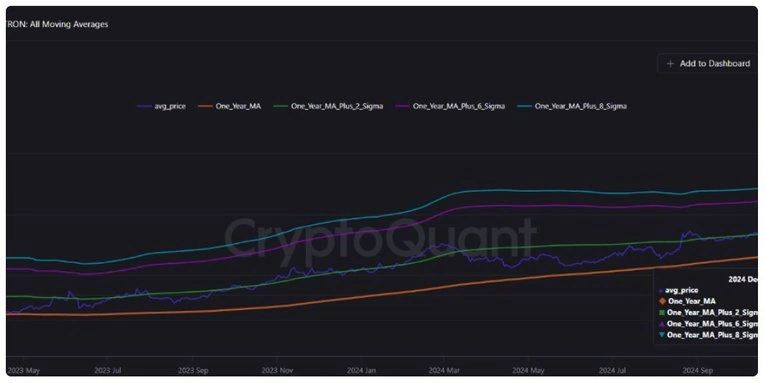The width and height of the screenshot is (766, 383).
Task: Toggle the One_Year_MA_Plus_8_Sigma legend series
Action: tap(572, 106)
